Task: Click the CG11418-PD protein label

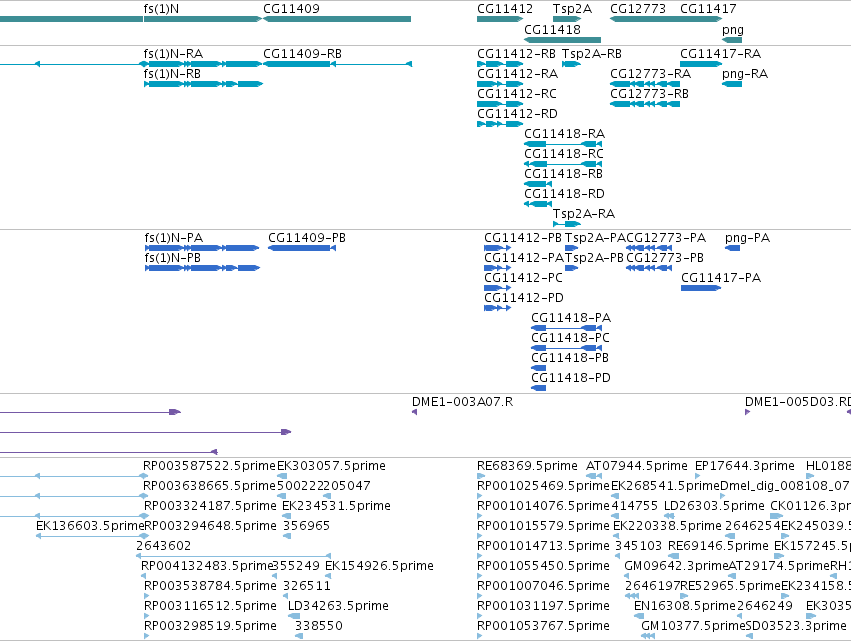Action: [571, 378]
